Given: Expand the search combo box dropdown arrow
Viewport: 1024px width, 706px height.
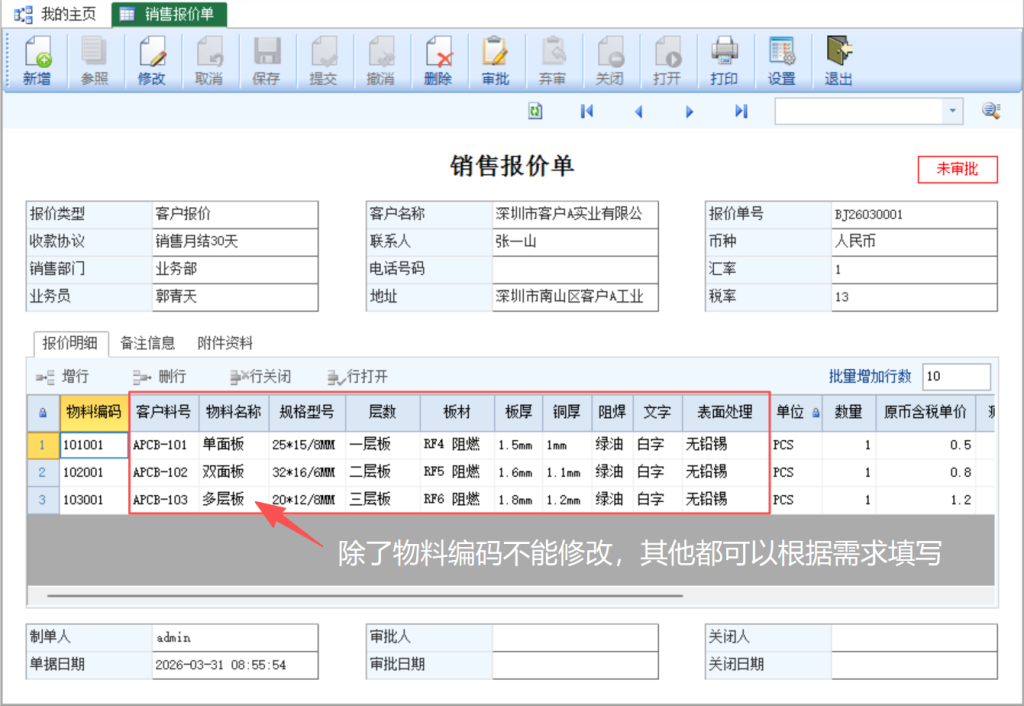Looking at the screenshot, I should 951,111.
